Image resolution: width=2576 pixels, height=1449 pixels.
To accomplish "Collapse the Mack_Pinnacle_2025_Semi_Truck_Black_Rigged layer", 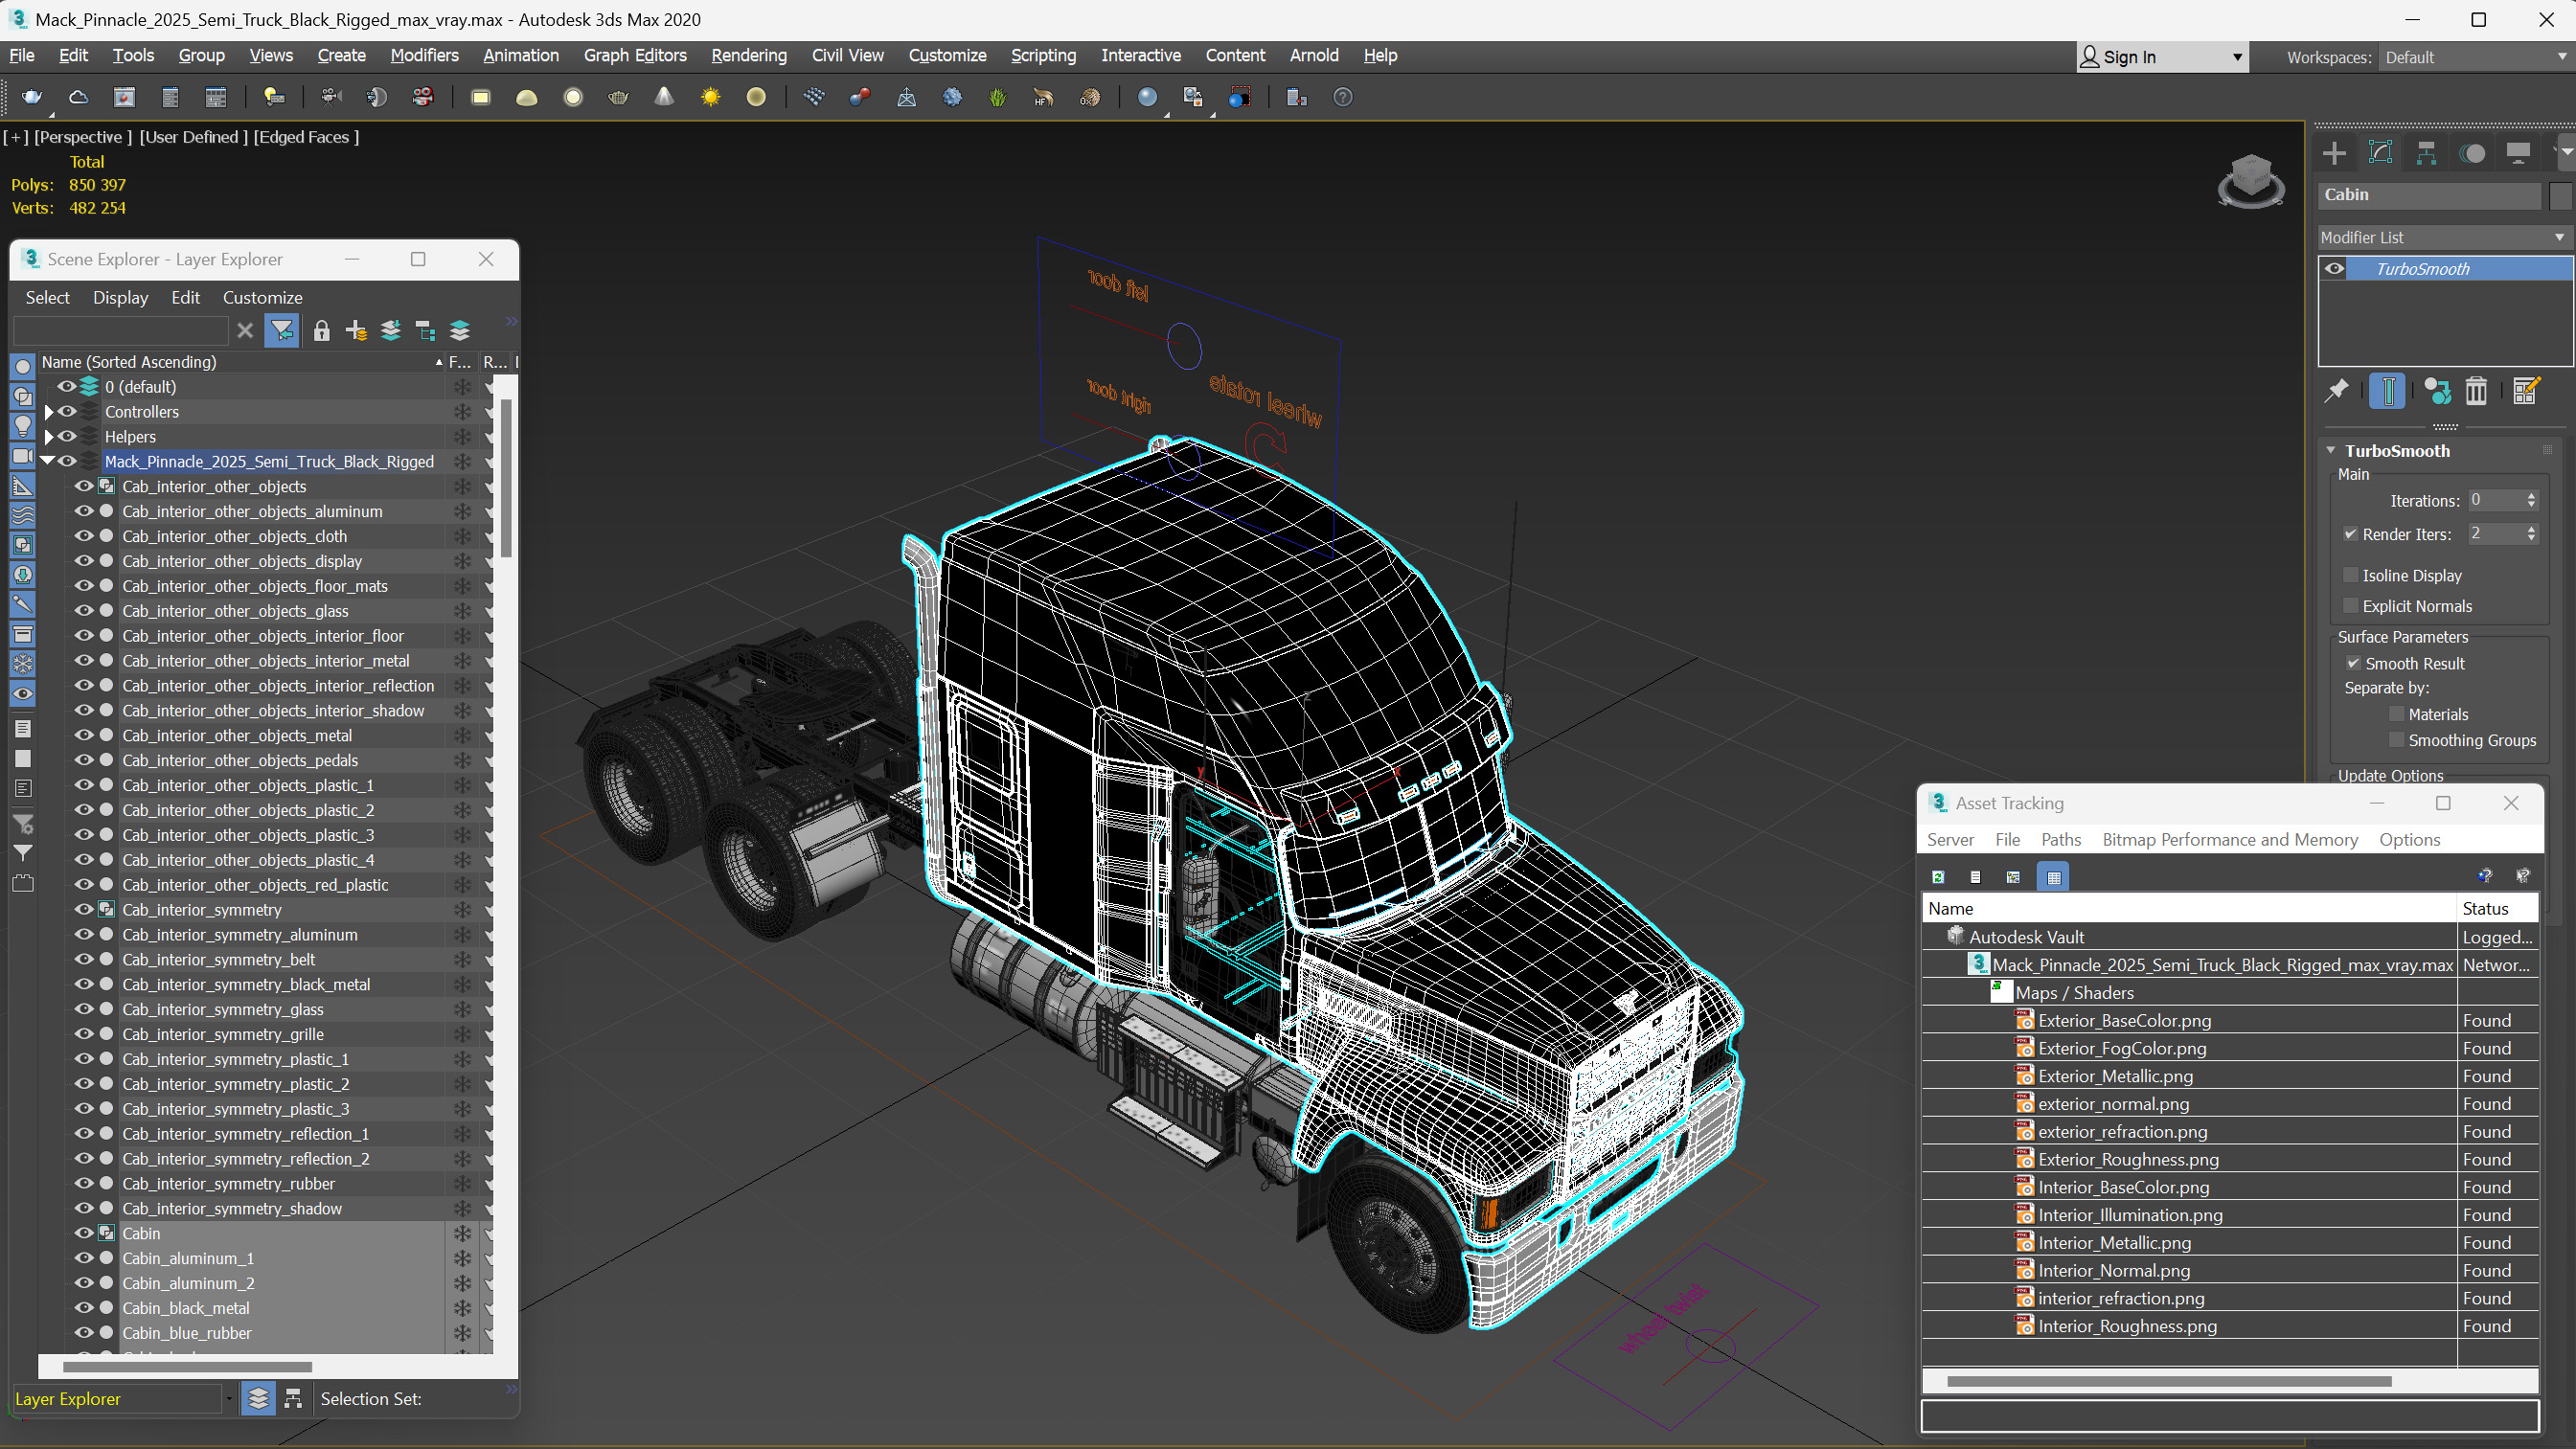I will pyautogui.click(x=47, y=461).
